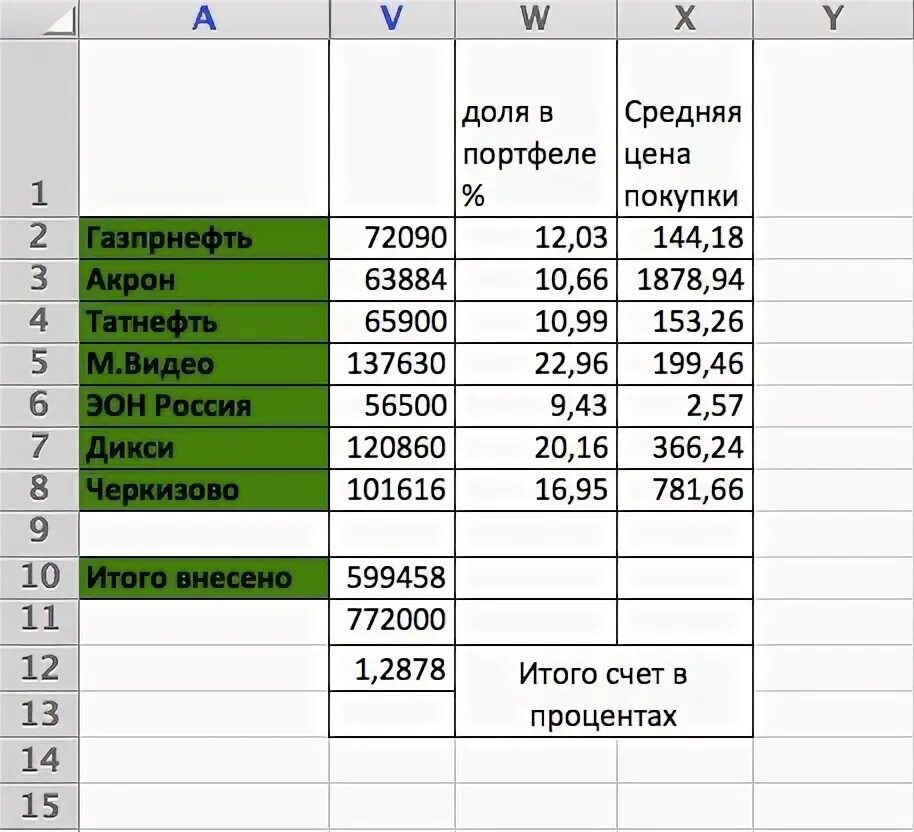
Task: Click the share cell 20,16
Action: (x=536, y=447)
